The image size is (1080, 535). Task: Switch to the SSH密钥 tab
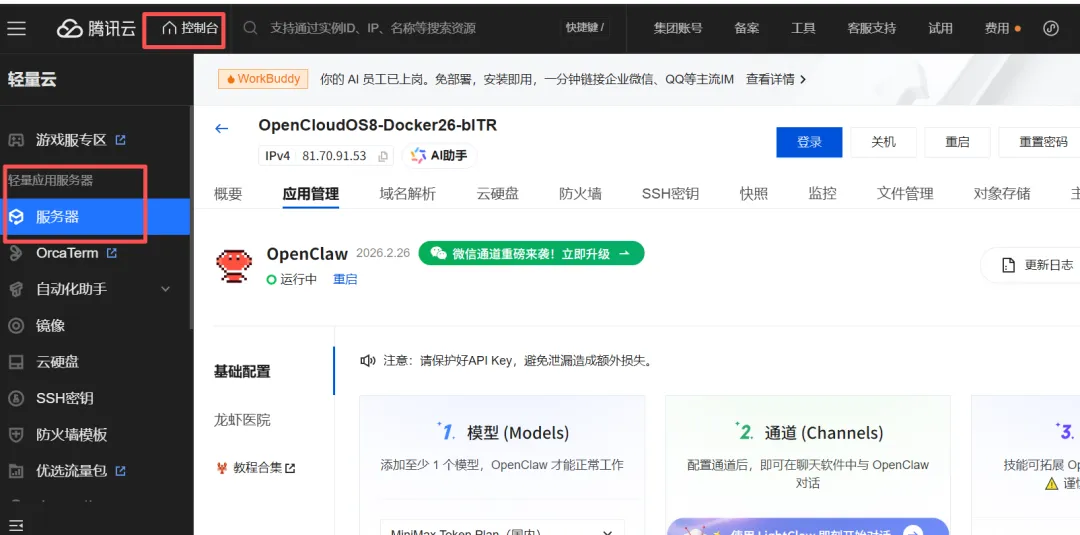(670, 193)
